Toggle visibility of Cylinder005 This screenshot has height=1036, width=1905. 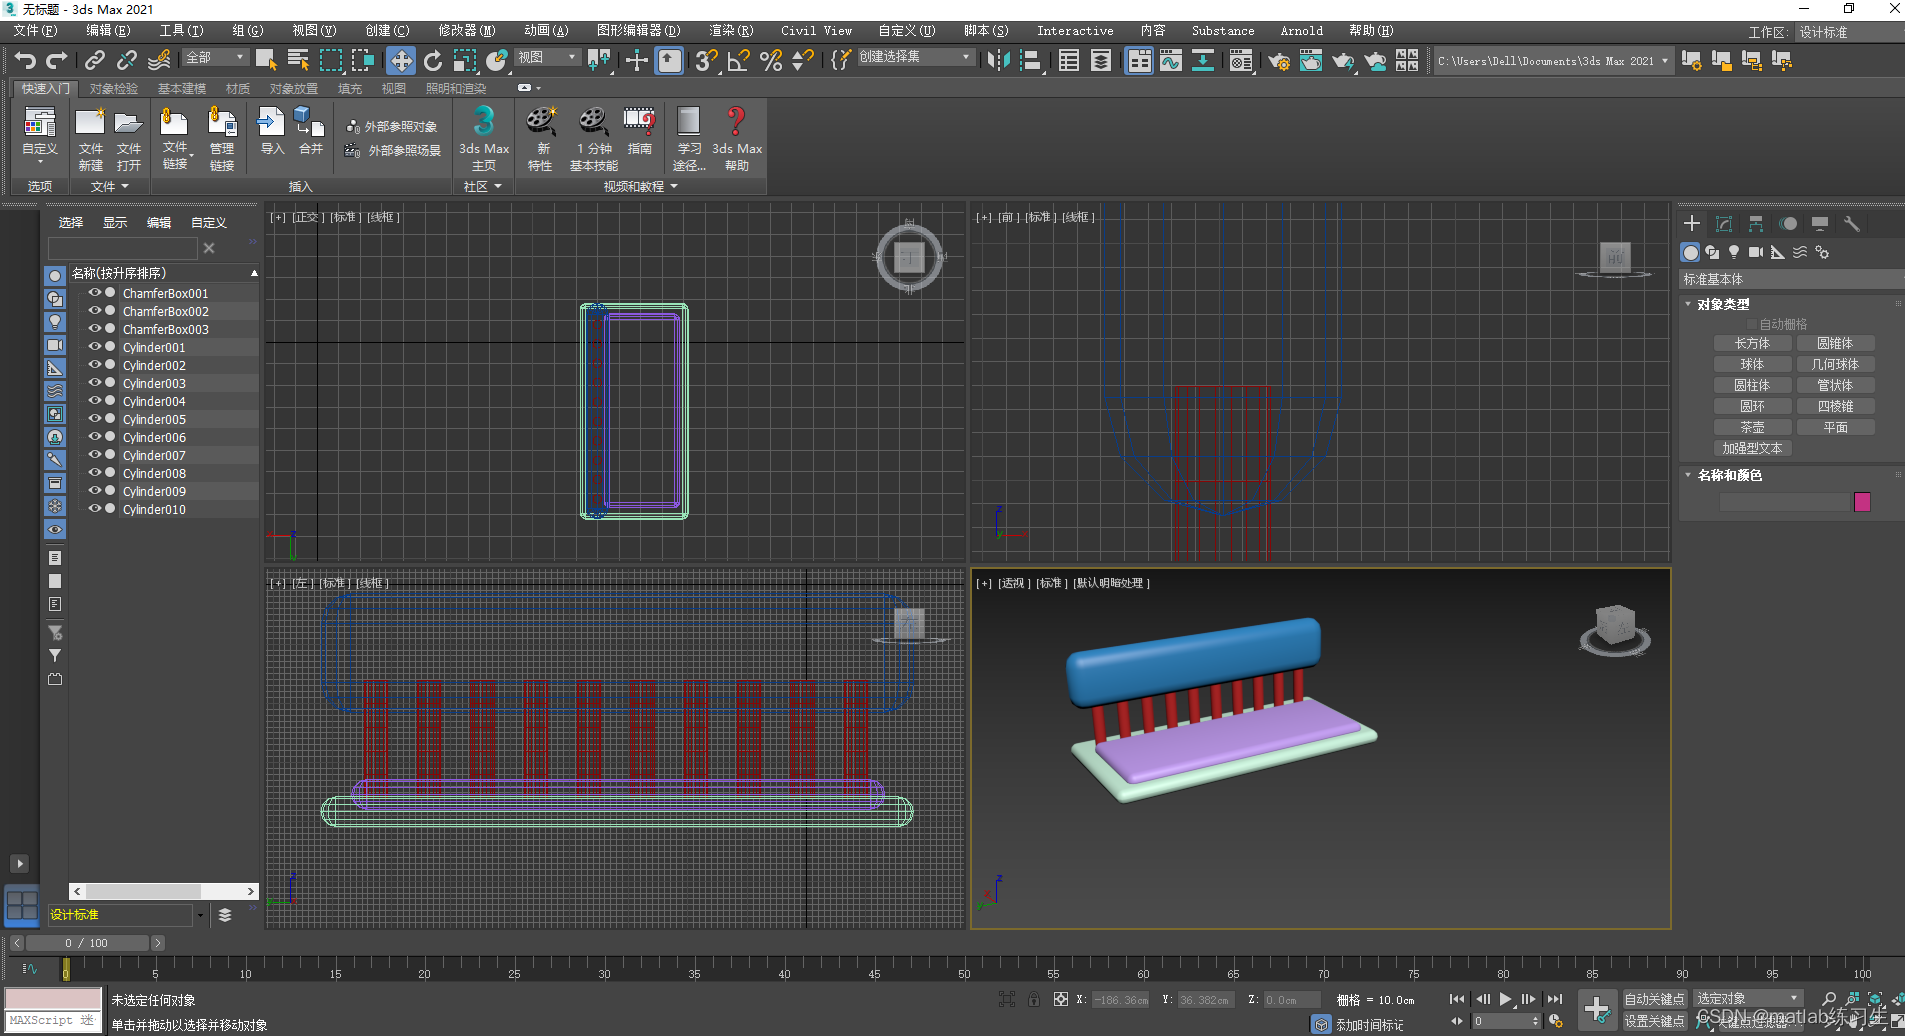tap(95, 419)
